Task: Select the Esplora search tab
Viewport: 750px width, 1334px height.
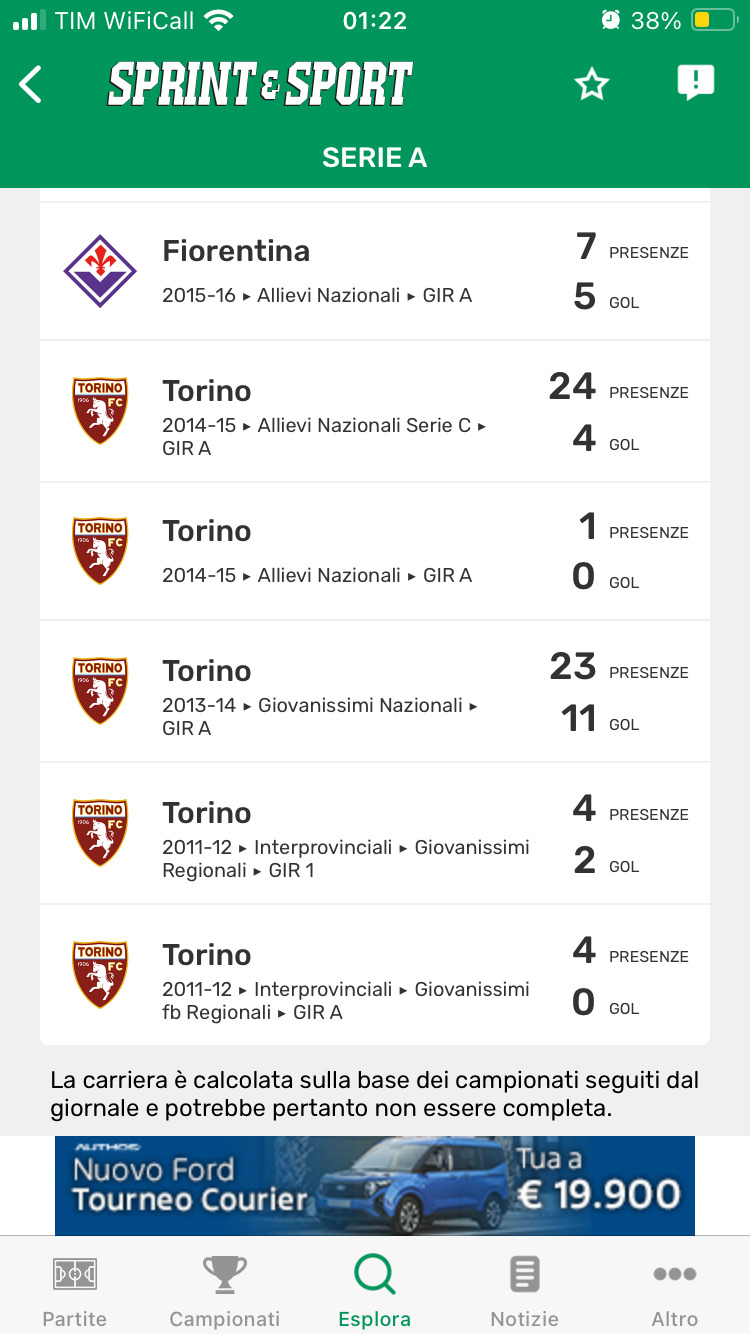Action: (375, 1290)
